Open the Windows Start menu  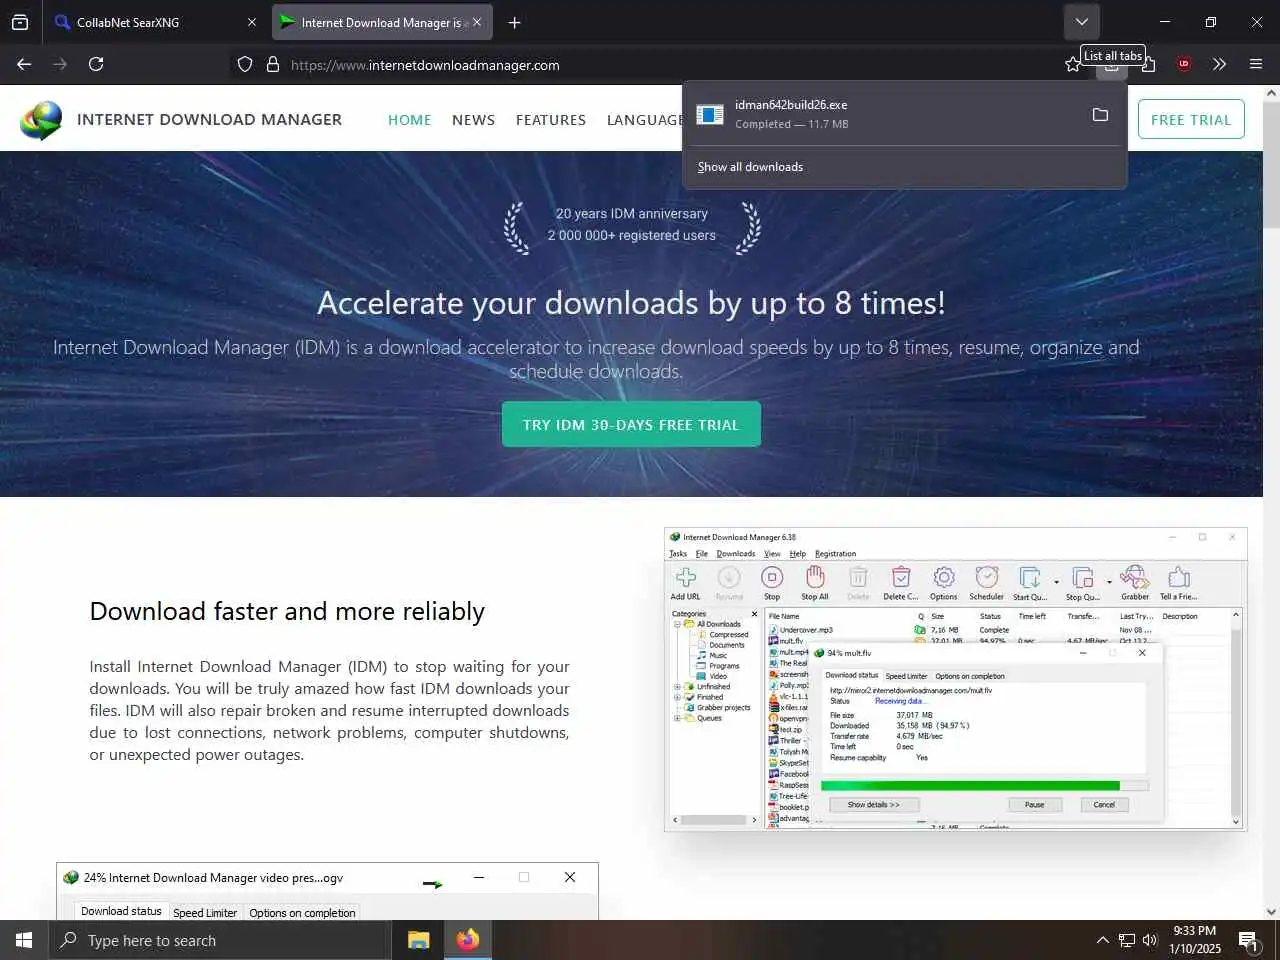coord(24,940)
